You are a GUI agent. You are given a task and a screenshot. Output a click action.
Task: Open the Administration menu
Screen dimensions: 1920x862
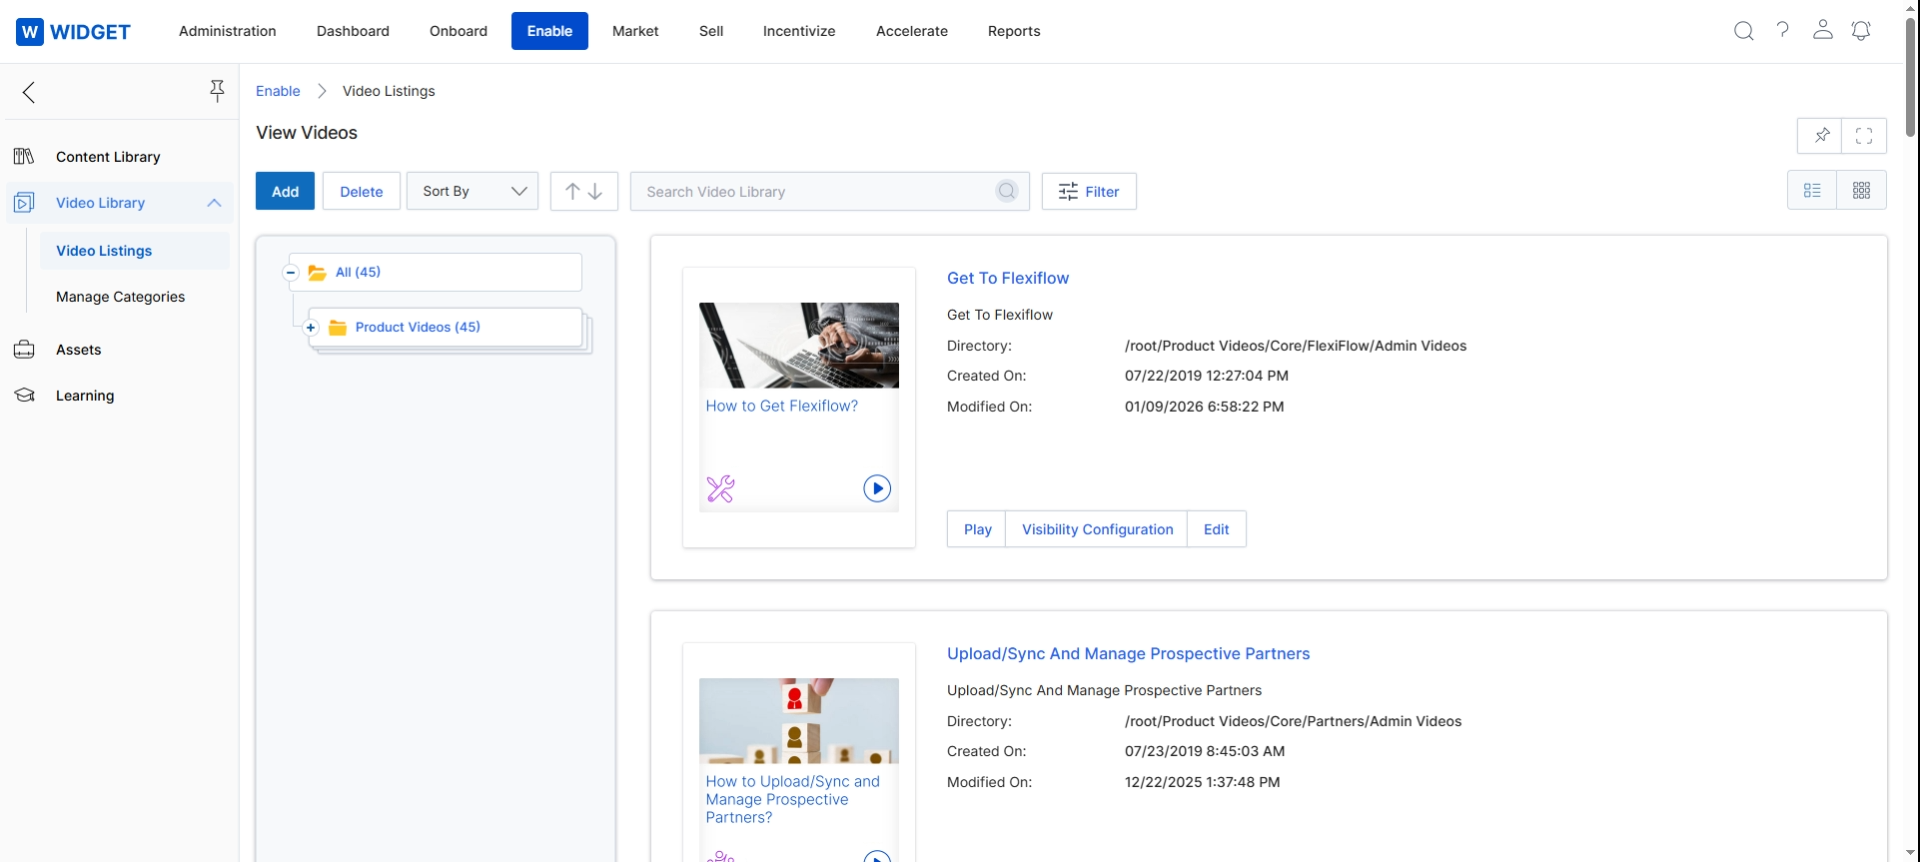228,31
